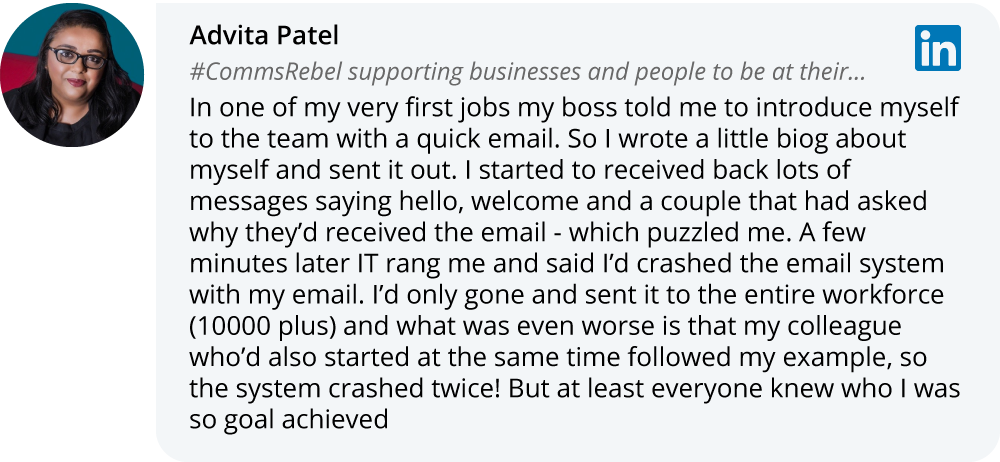Click the final words 'so goal achieved'
1000x462 pixels.
pyautogui.click(x=289, y=420)
